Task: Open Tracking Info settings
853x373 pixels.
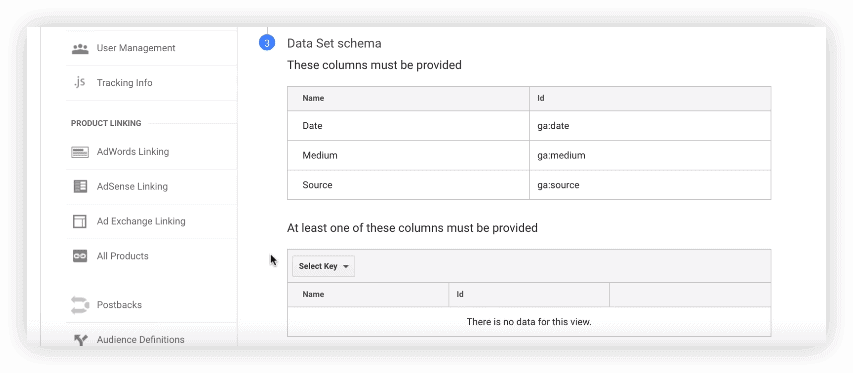Action: click(x=125, y=83)
